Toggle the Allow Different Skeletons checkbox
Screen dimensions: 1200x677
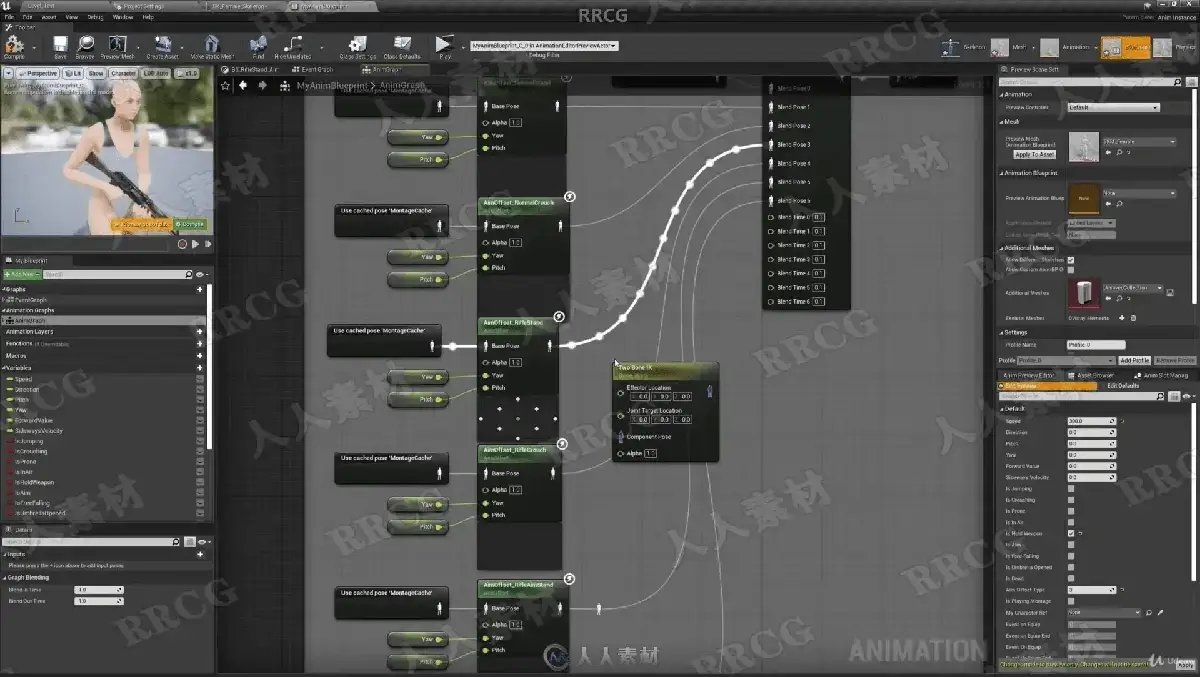pos(1071,260)
